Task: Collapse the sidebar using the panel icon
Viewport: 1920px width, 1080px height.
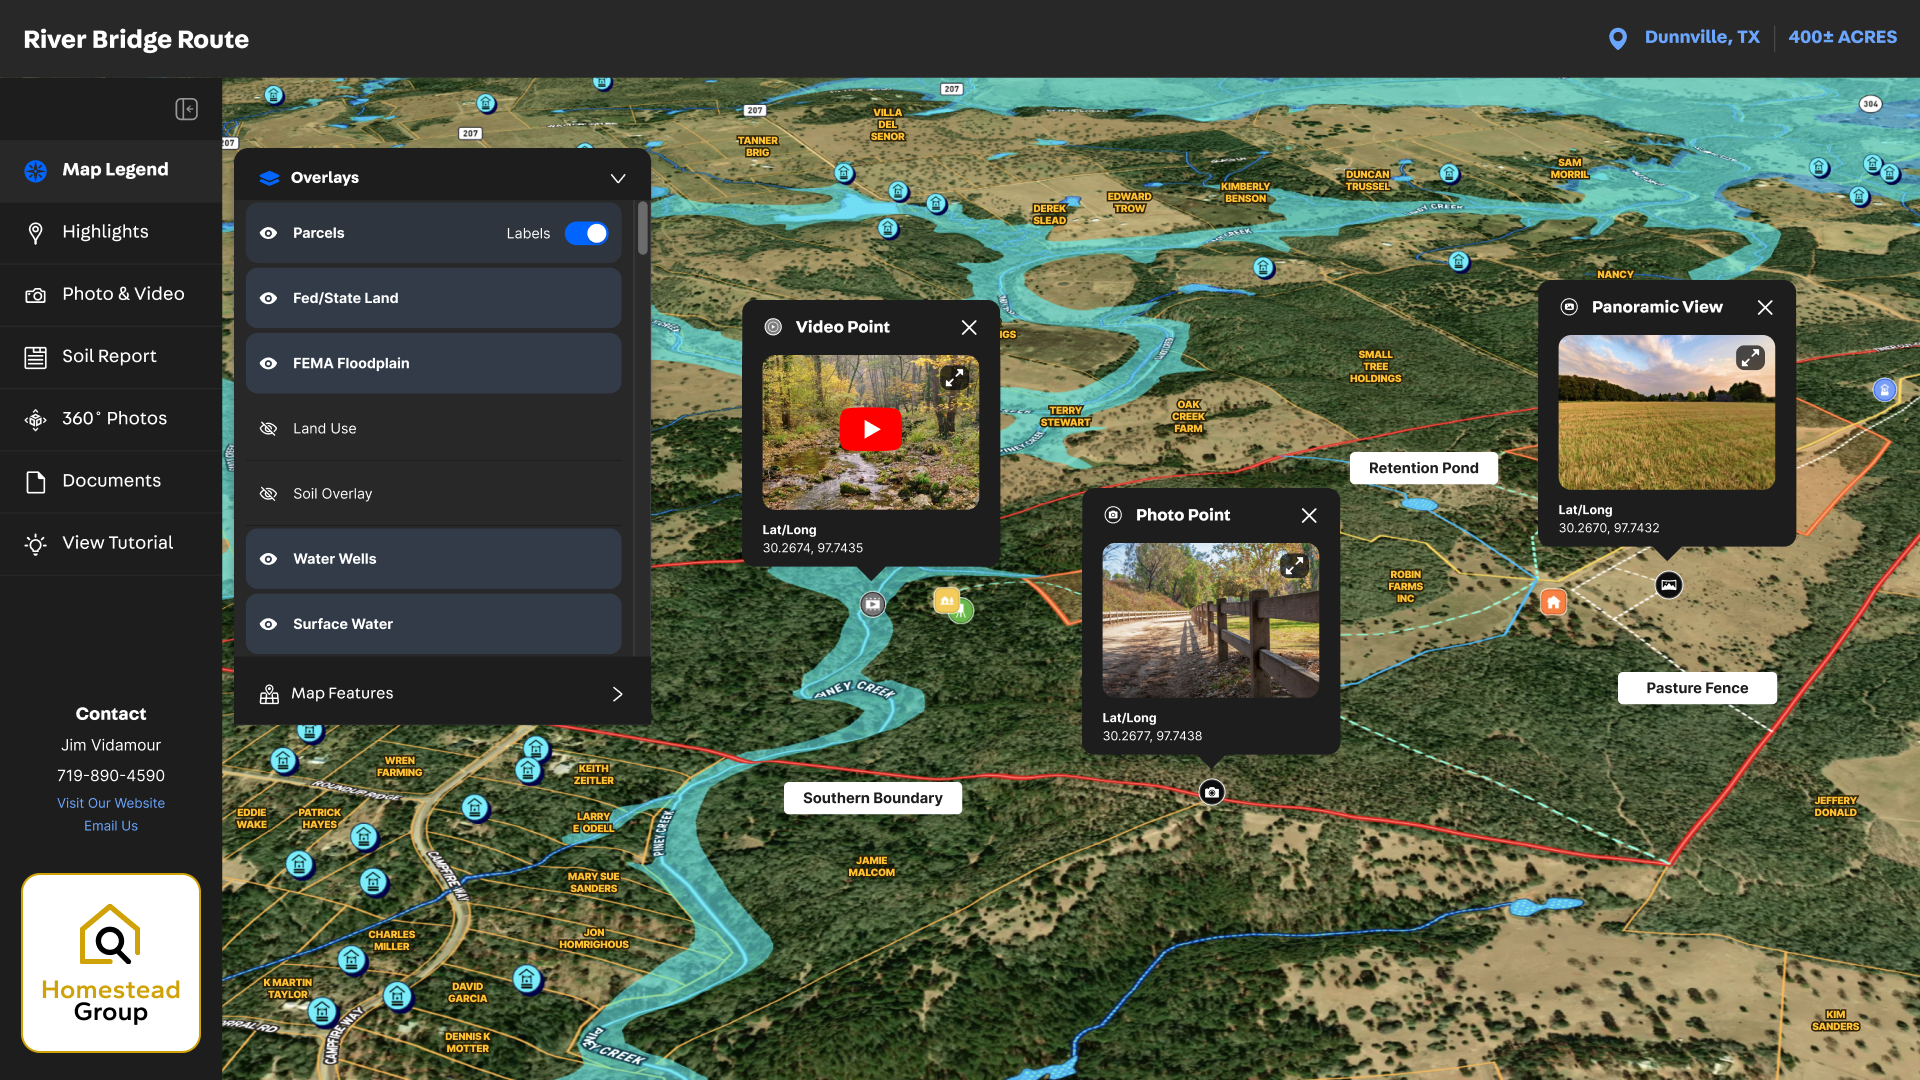Action: coord(186,109)
